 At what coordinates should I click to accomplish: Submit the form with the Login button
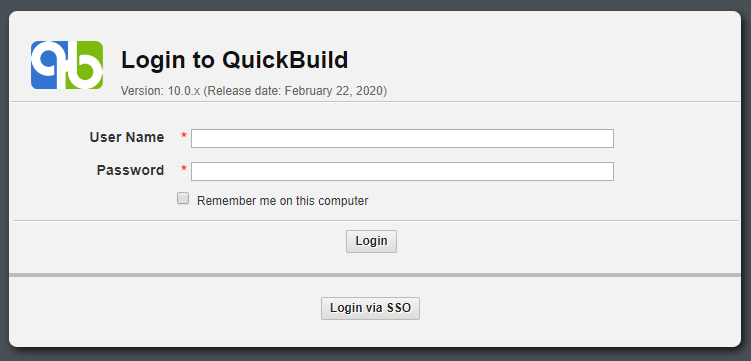[x=371, y=241]
